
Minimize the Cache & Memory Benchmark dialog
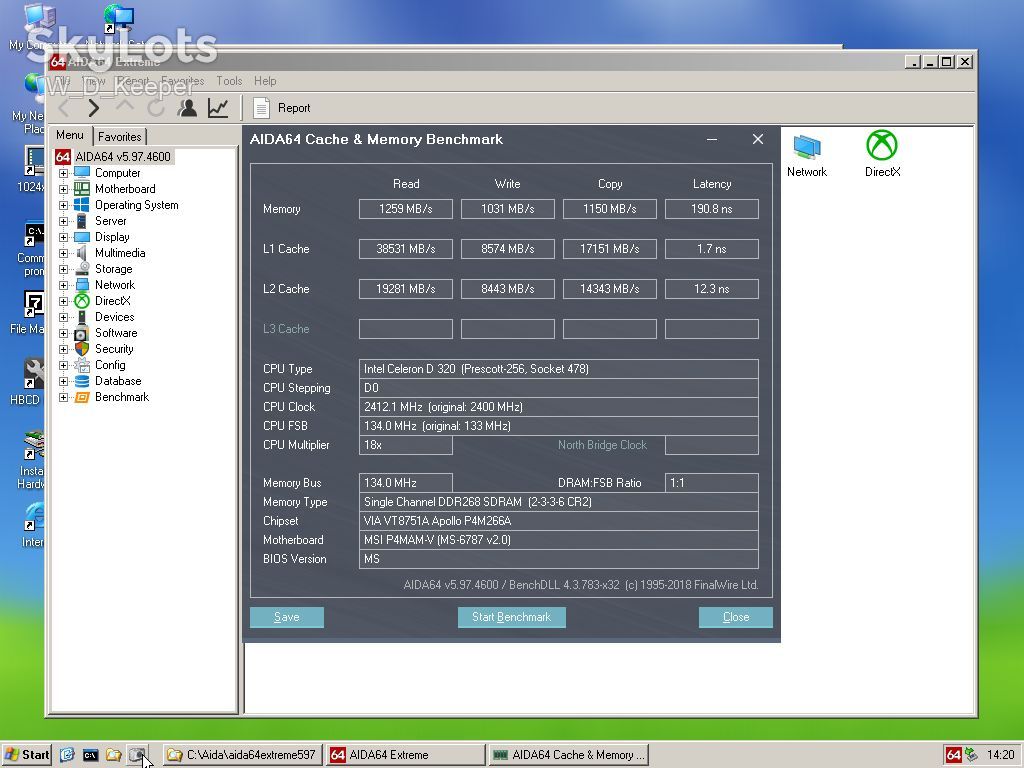click(x=712, y=139)
